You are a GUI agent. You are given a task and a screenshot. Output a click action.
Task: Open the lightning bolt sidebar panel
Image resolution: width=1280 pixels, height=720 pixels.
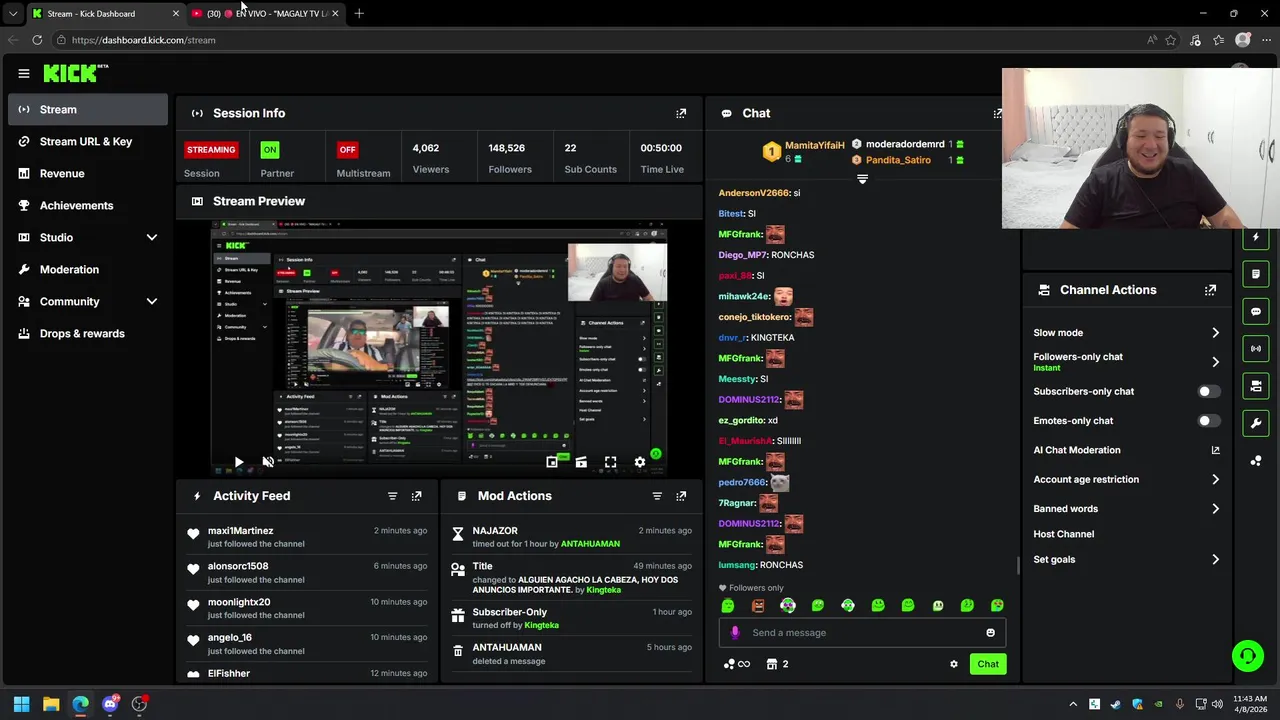pyautogui.click(x=1256, y=237)
